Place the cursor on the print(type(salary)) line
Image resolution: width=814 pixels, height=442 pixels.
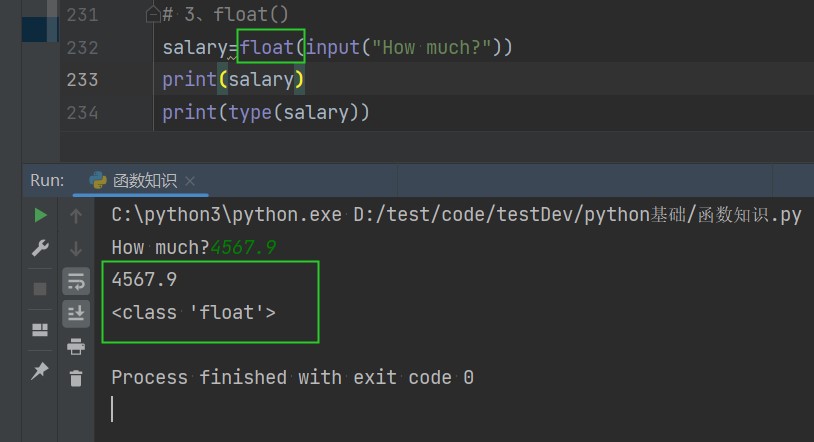pyautogui.click(x=266, y=113)
